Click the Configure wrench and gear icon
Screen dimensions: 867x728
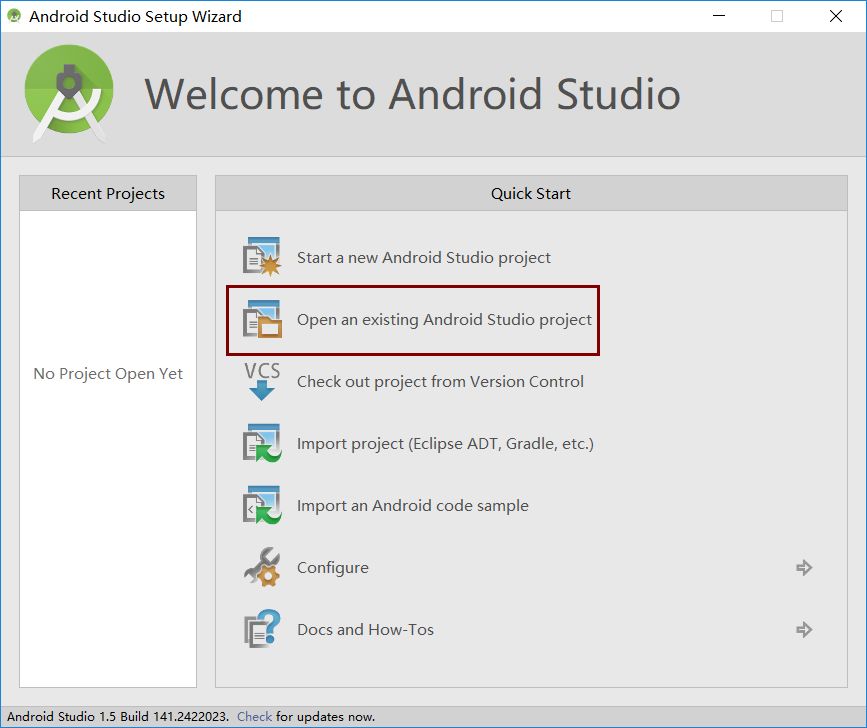point(262,567)
